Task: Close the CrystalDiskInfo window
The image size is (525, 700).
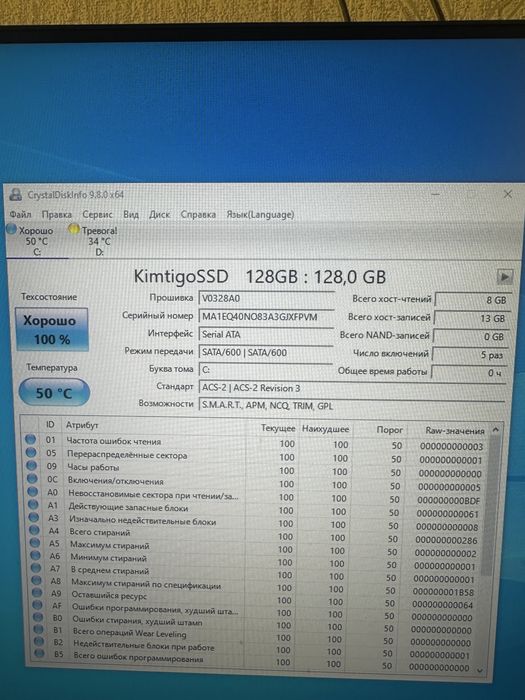Action: [508, 194]
